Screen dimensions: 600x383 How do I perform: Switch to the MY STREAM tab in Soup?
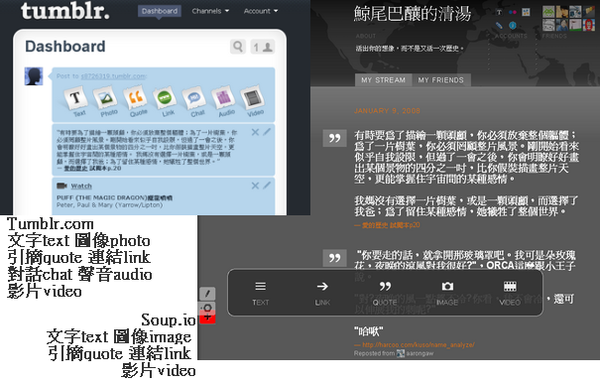383,80
